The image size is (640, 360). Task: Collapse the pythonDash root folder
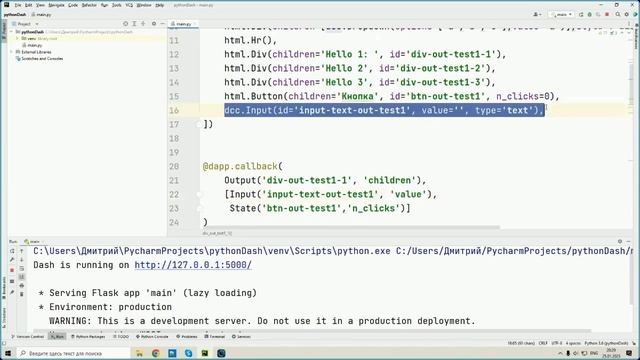(12, 32)
